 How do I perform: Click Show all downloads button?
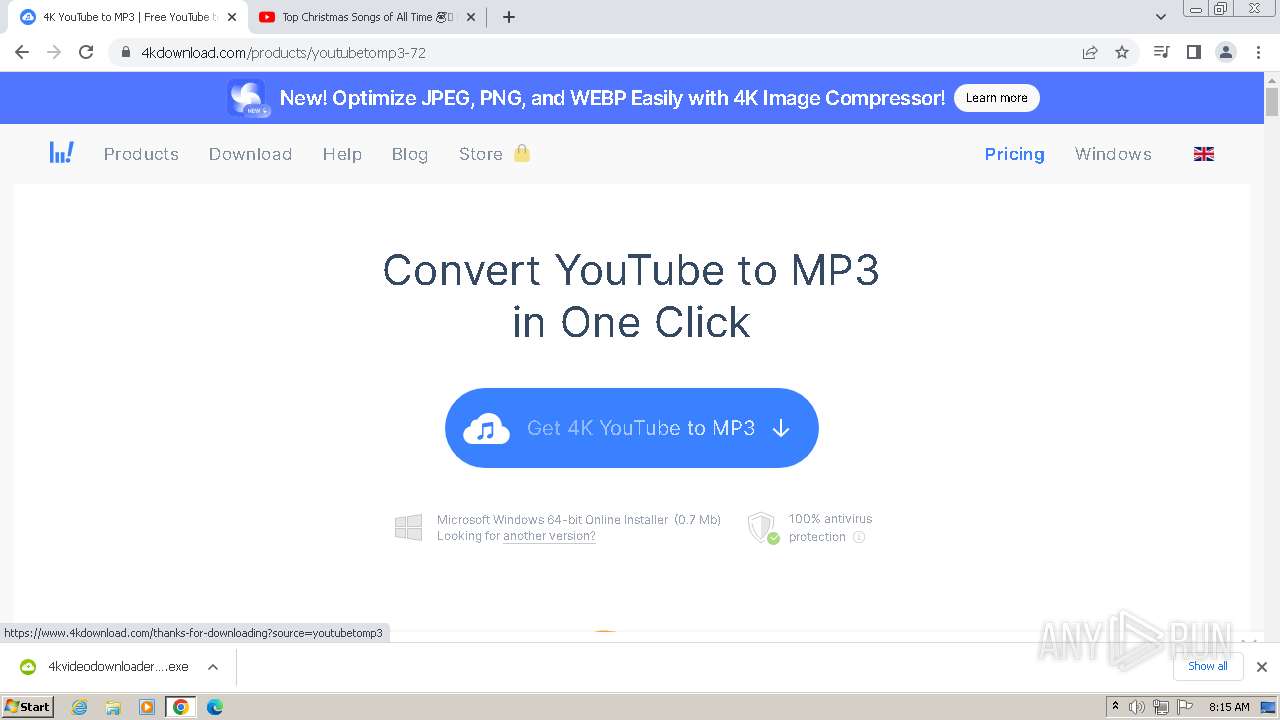pos(1208,666)
